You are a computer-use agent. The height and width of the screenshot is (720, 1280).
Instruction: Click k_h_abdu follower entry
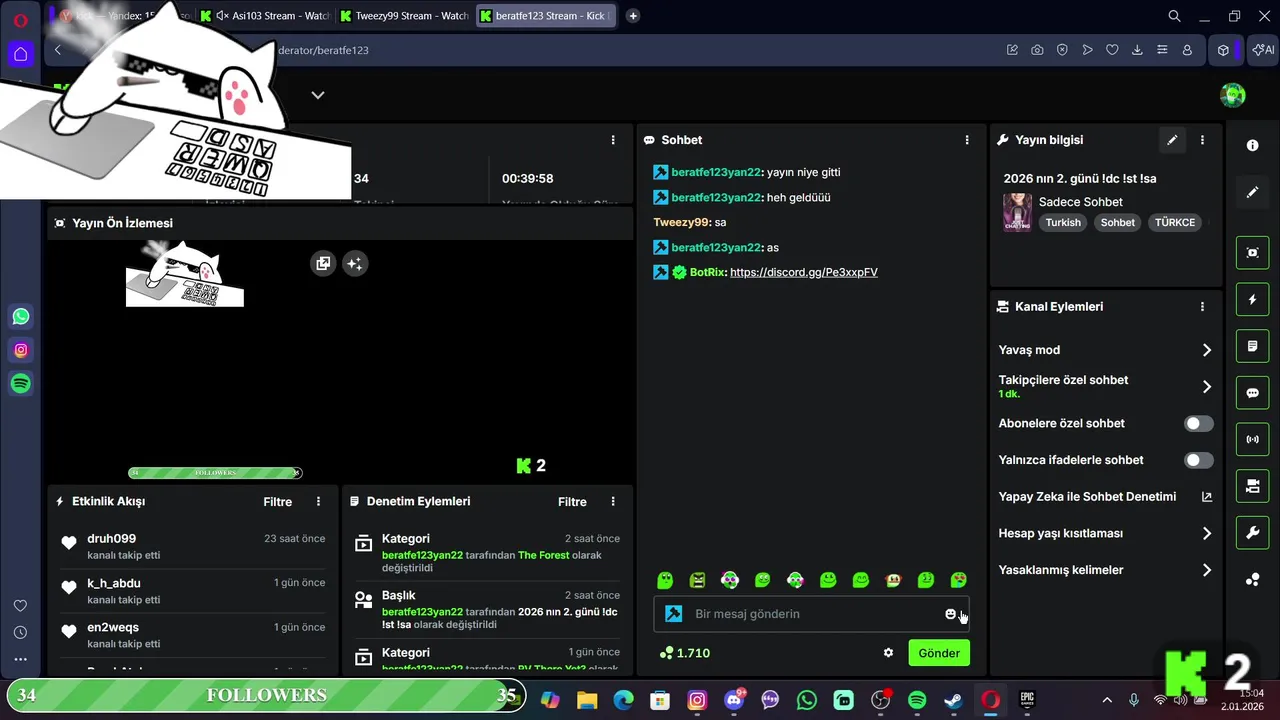192,591
